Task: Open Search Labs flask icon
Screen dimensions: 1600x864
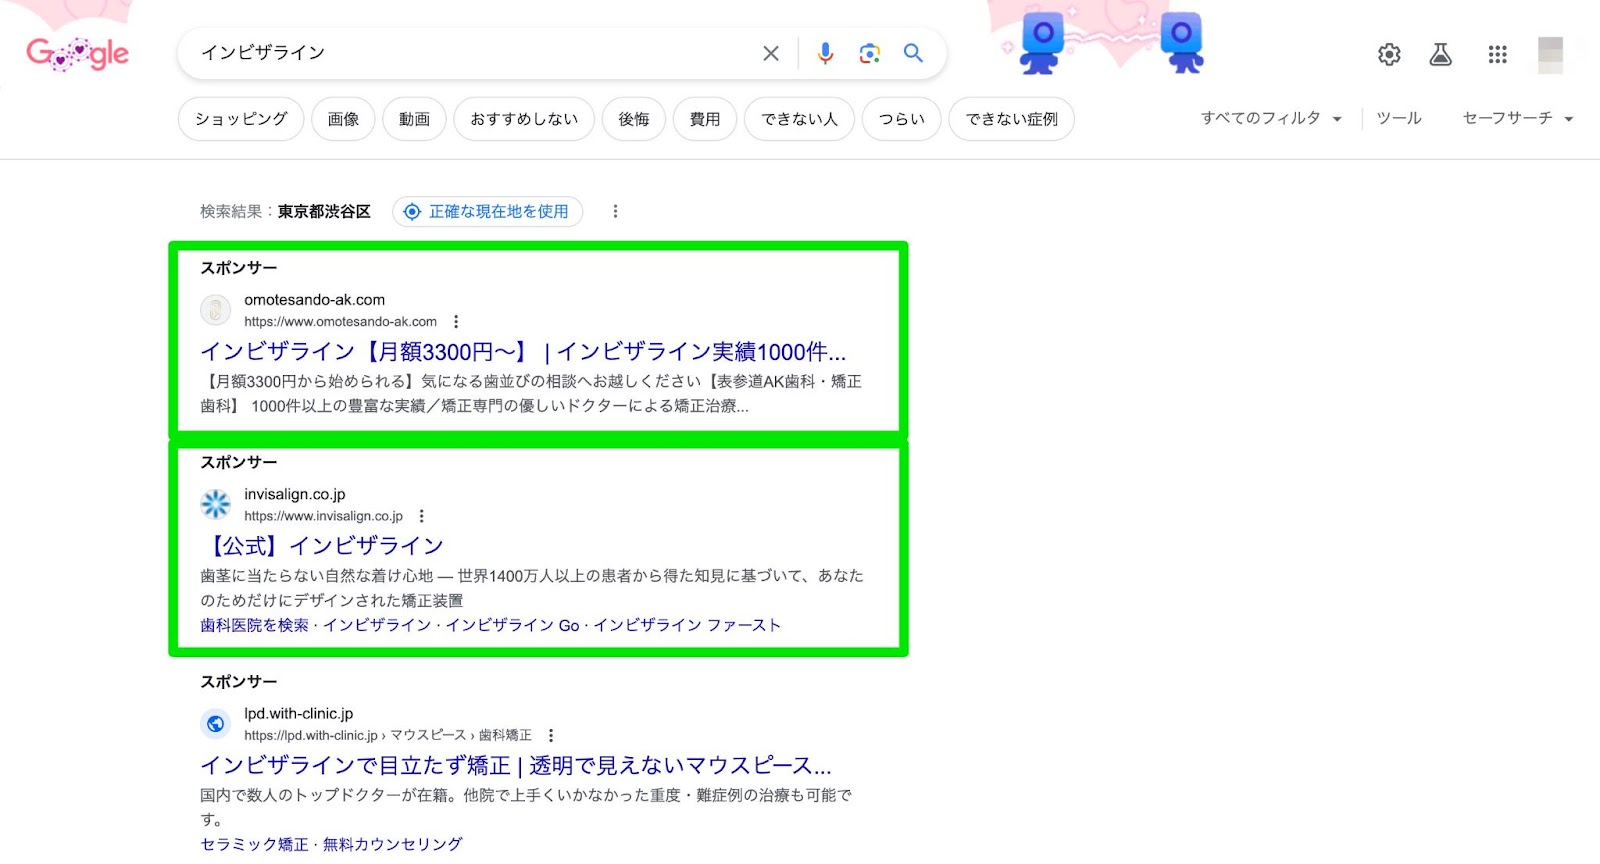Action: click(x=1440, y=54)
